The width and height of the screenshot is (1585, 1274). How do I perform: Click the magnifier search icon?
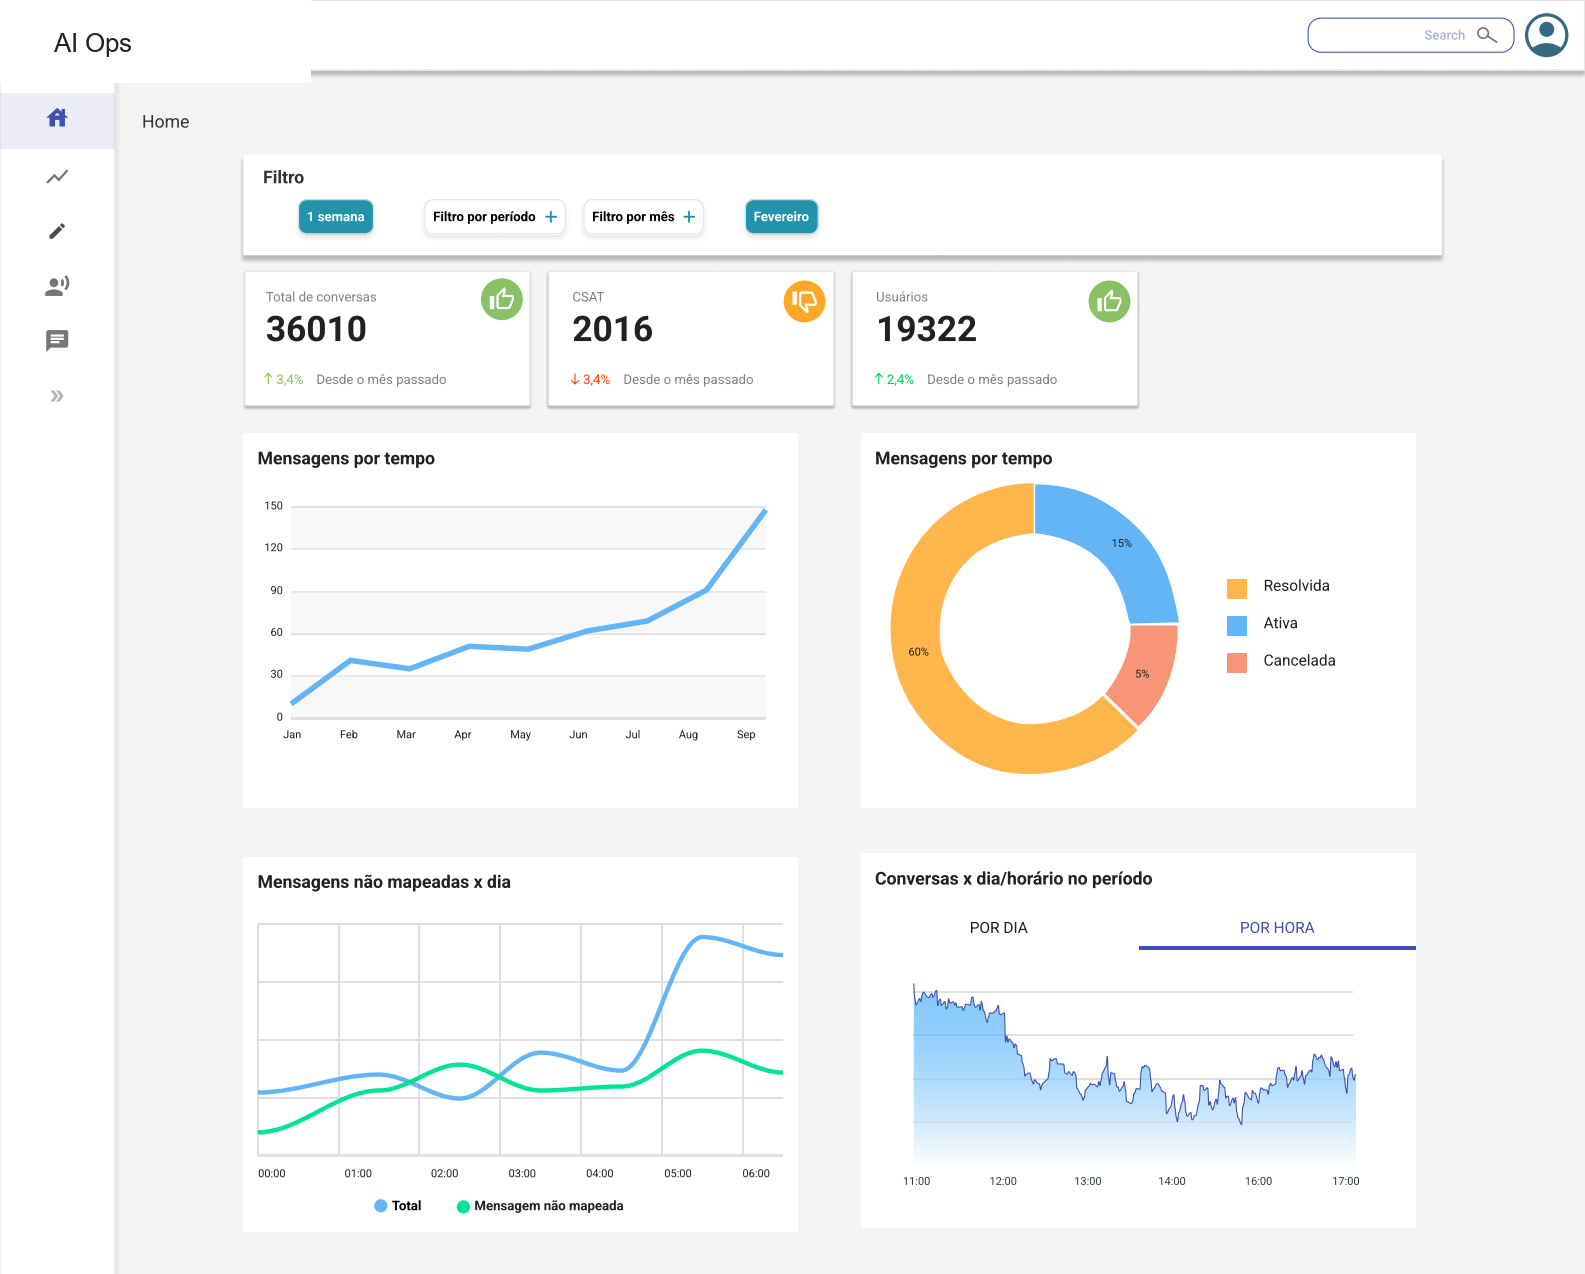tap(1487, 35)
